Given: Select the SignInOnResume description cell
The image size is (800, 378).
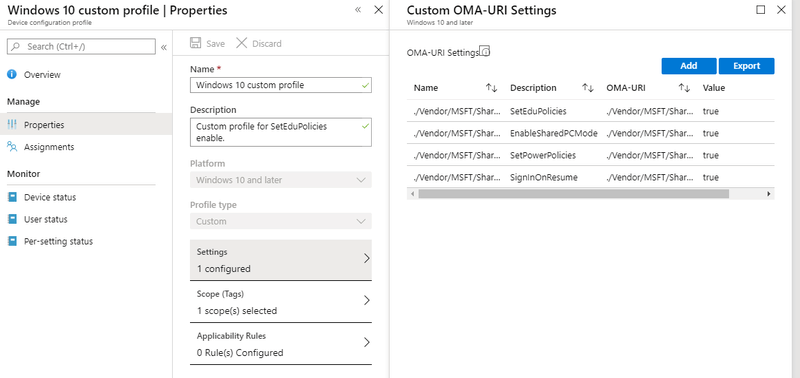Looking at the screenshot, I should click(544, 178).
